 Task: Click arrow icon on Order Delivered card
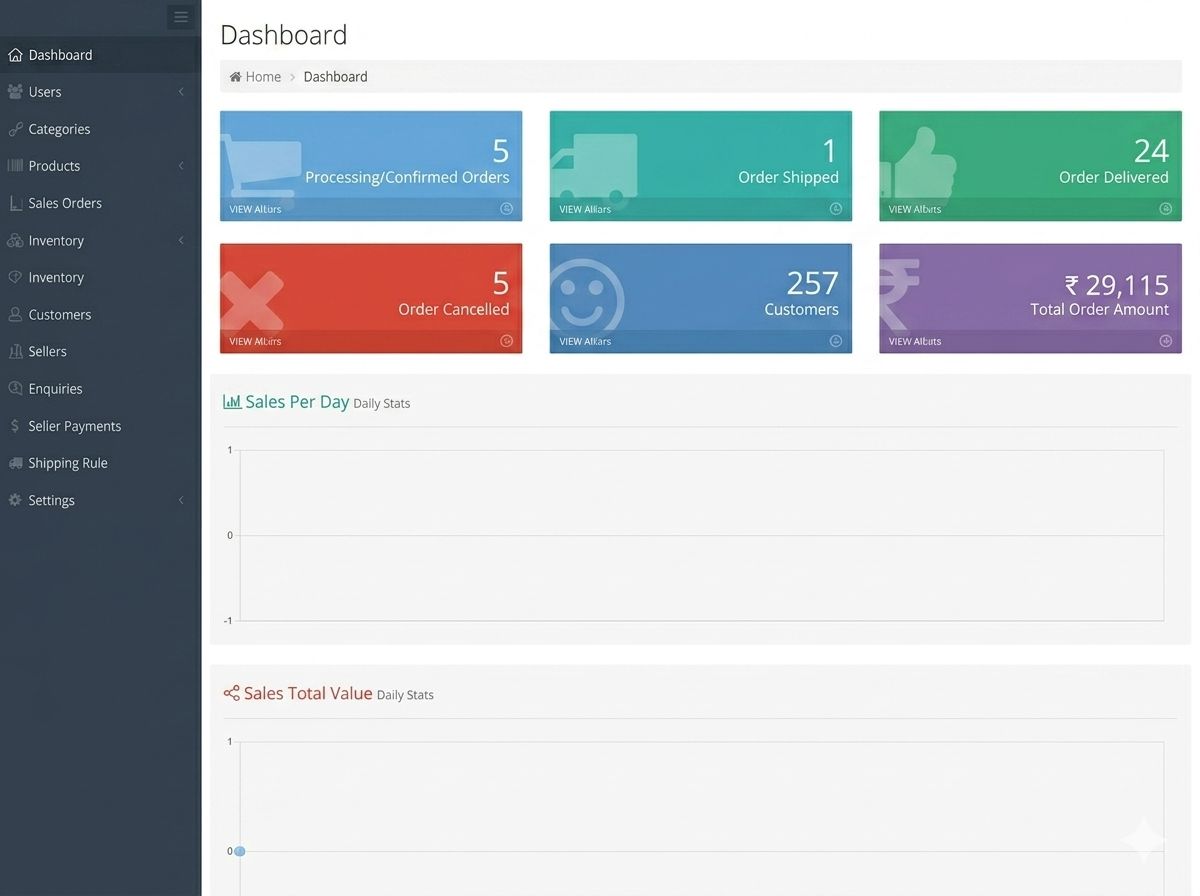[1165, 209]
